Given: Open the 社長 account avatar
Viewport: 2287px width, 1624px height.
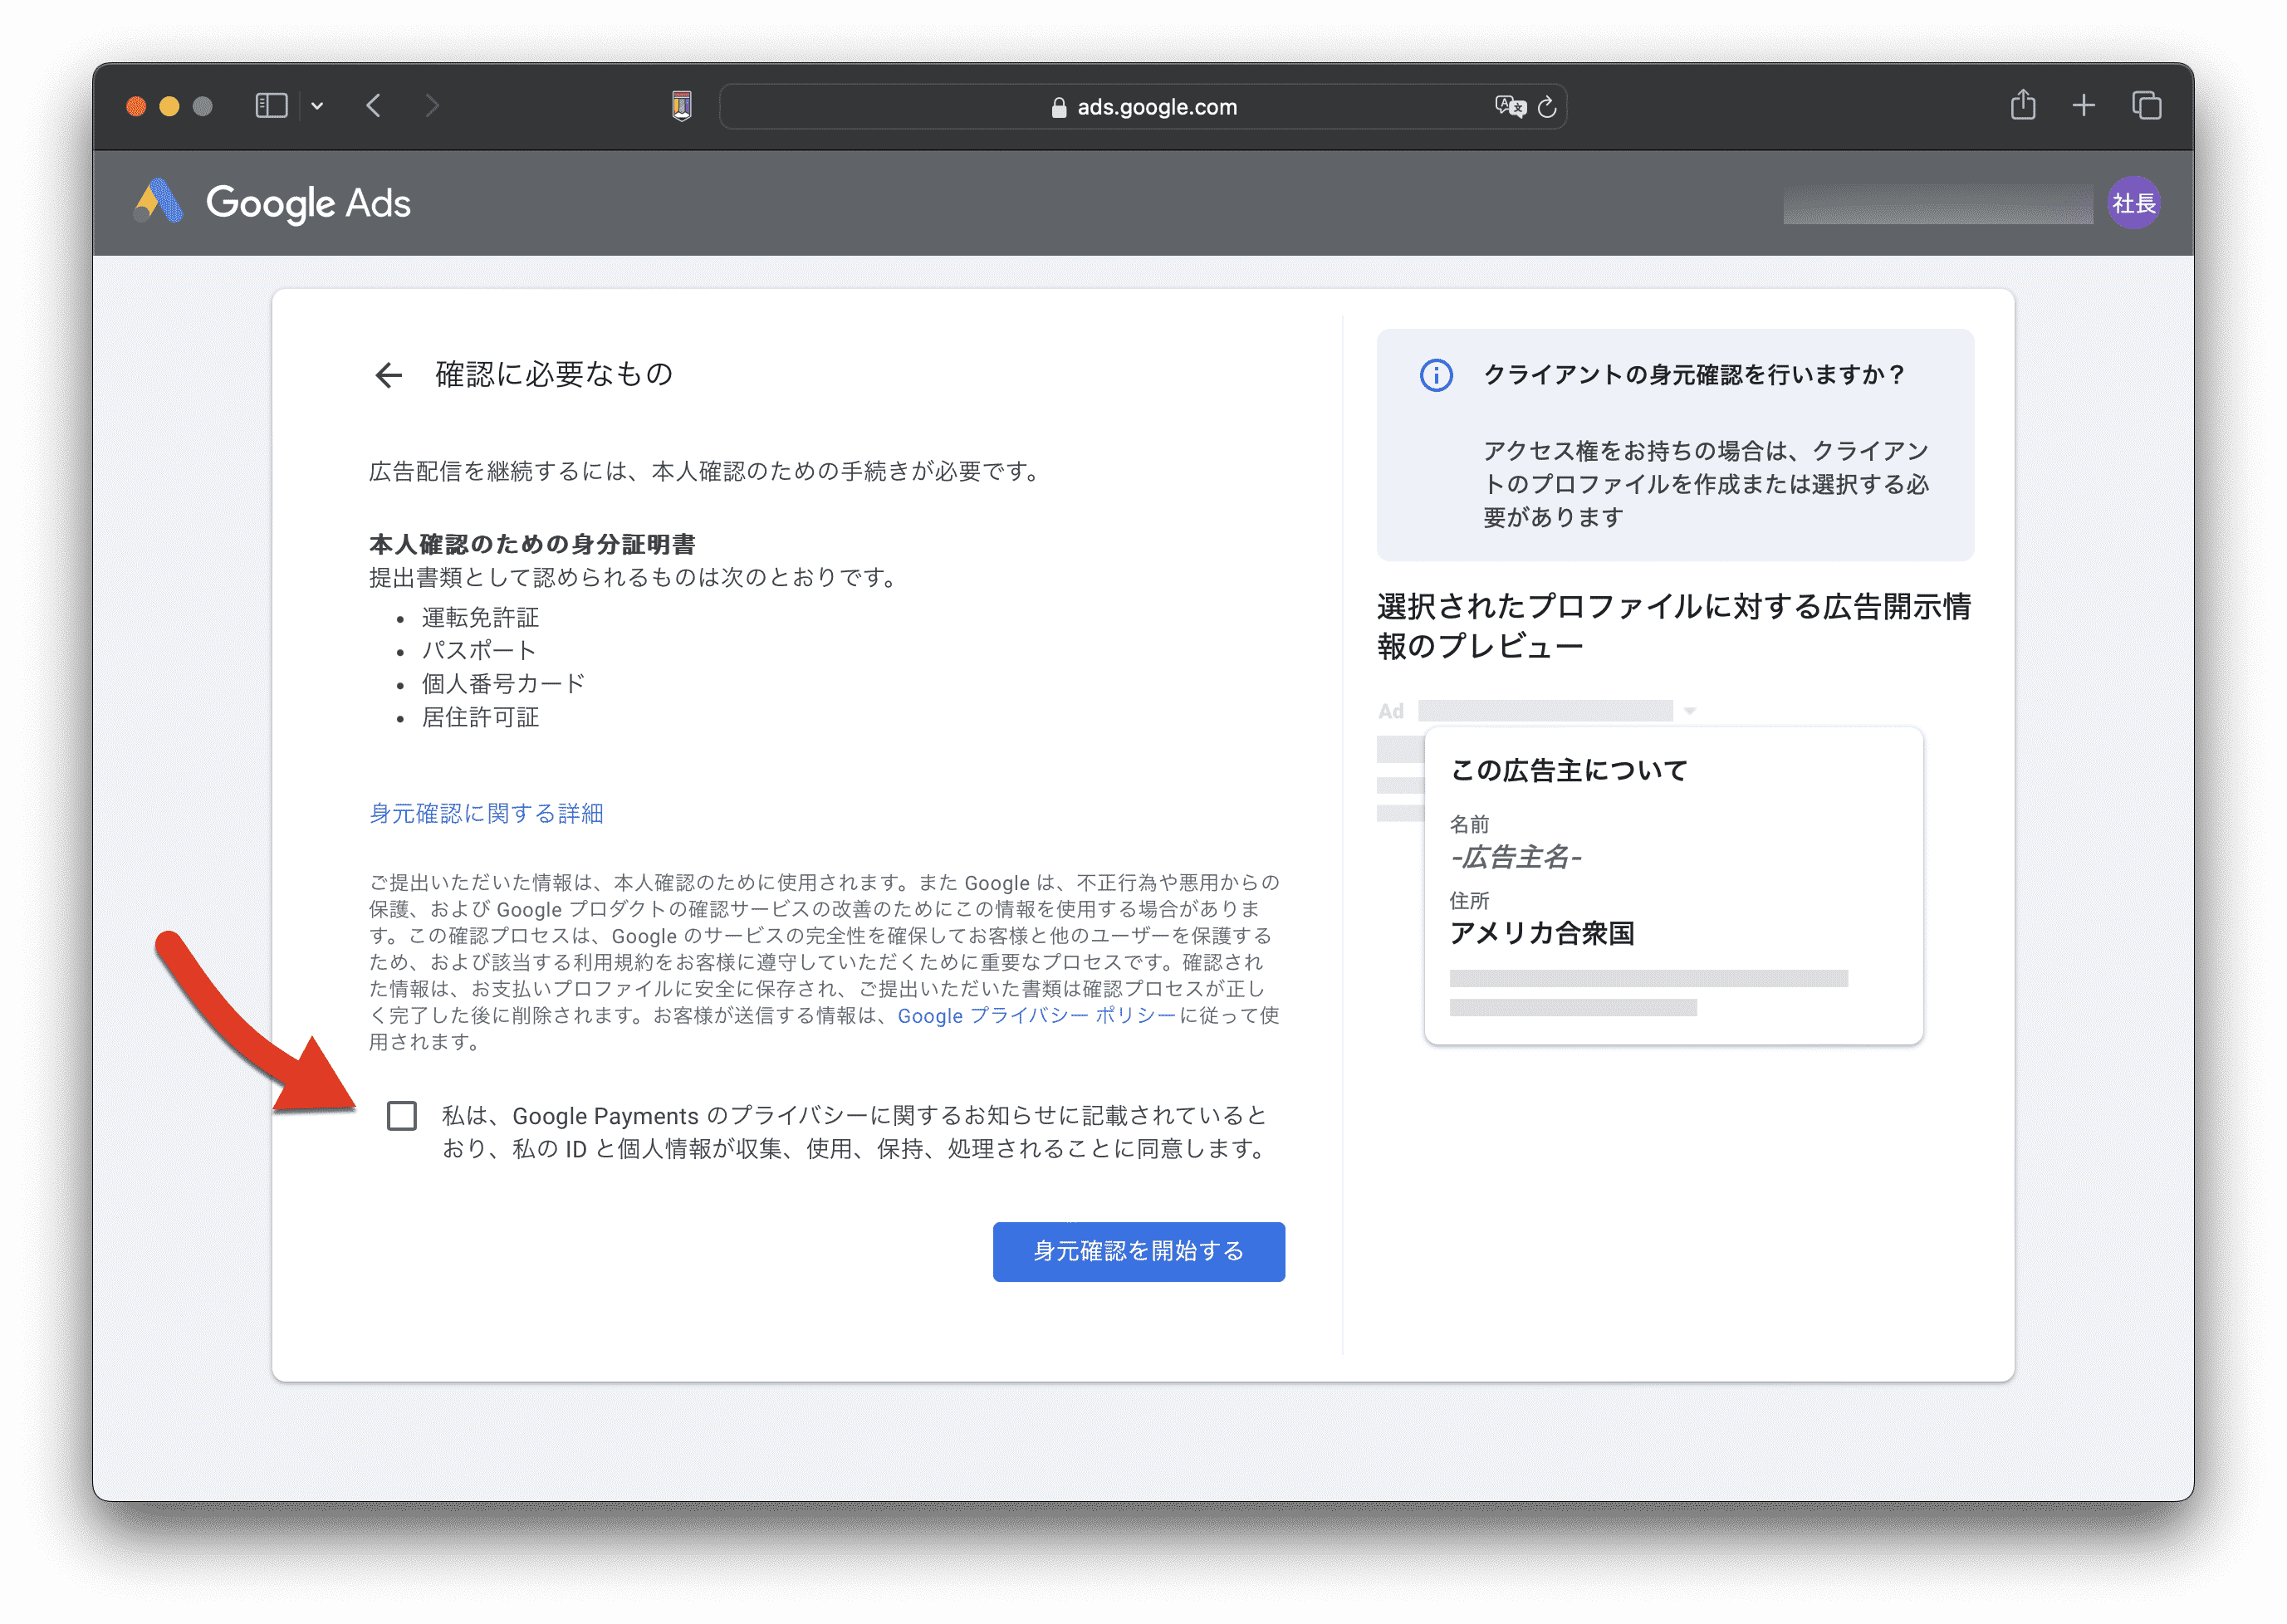Looking at the screenshot, I should click(2132, 204).
